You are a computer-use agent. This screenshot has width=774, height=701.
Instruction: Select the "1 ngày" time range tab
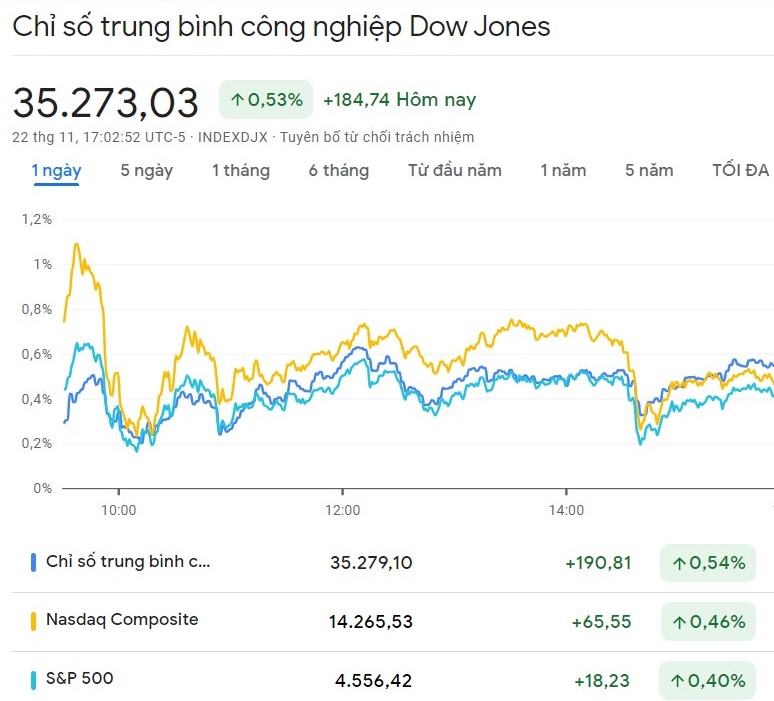pos(56,170)
